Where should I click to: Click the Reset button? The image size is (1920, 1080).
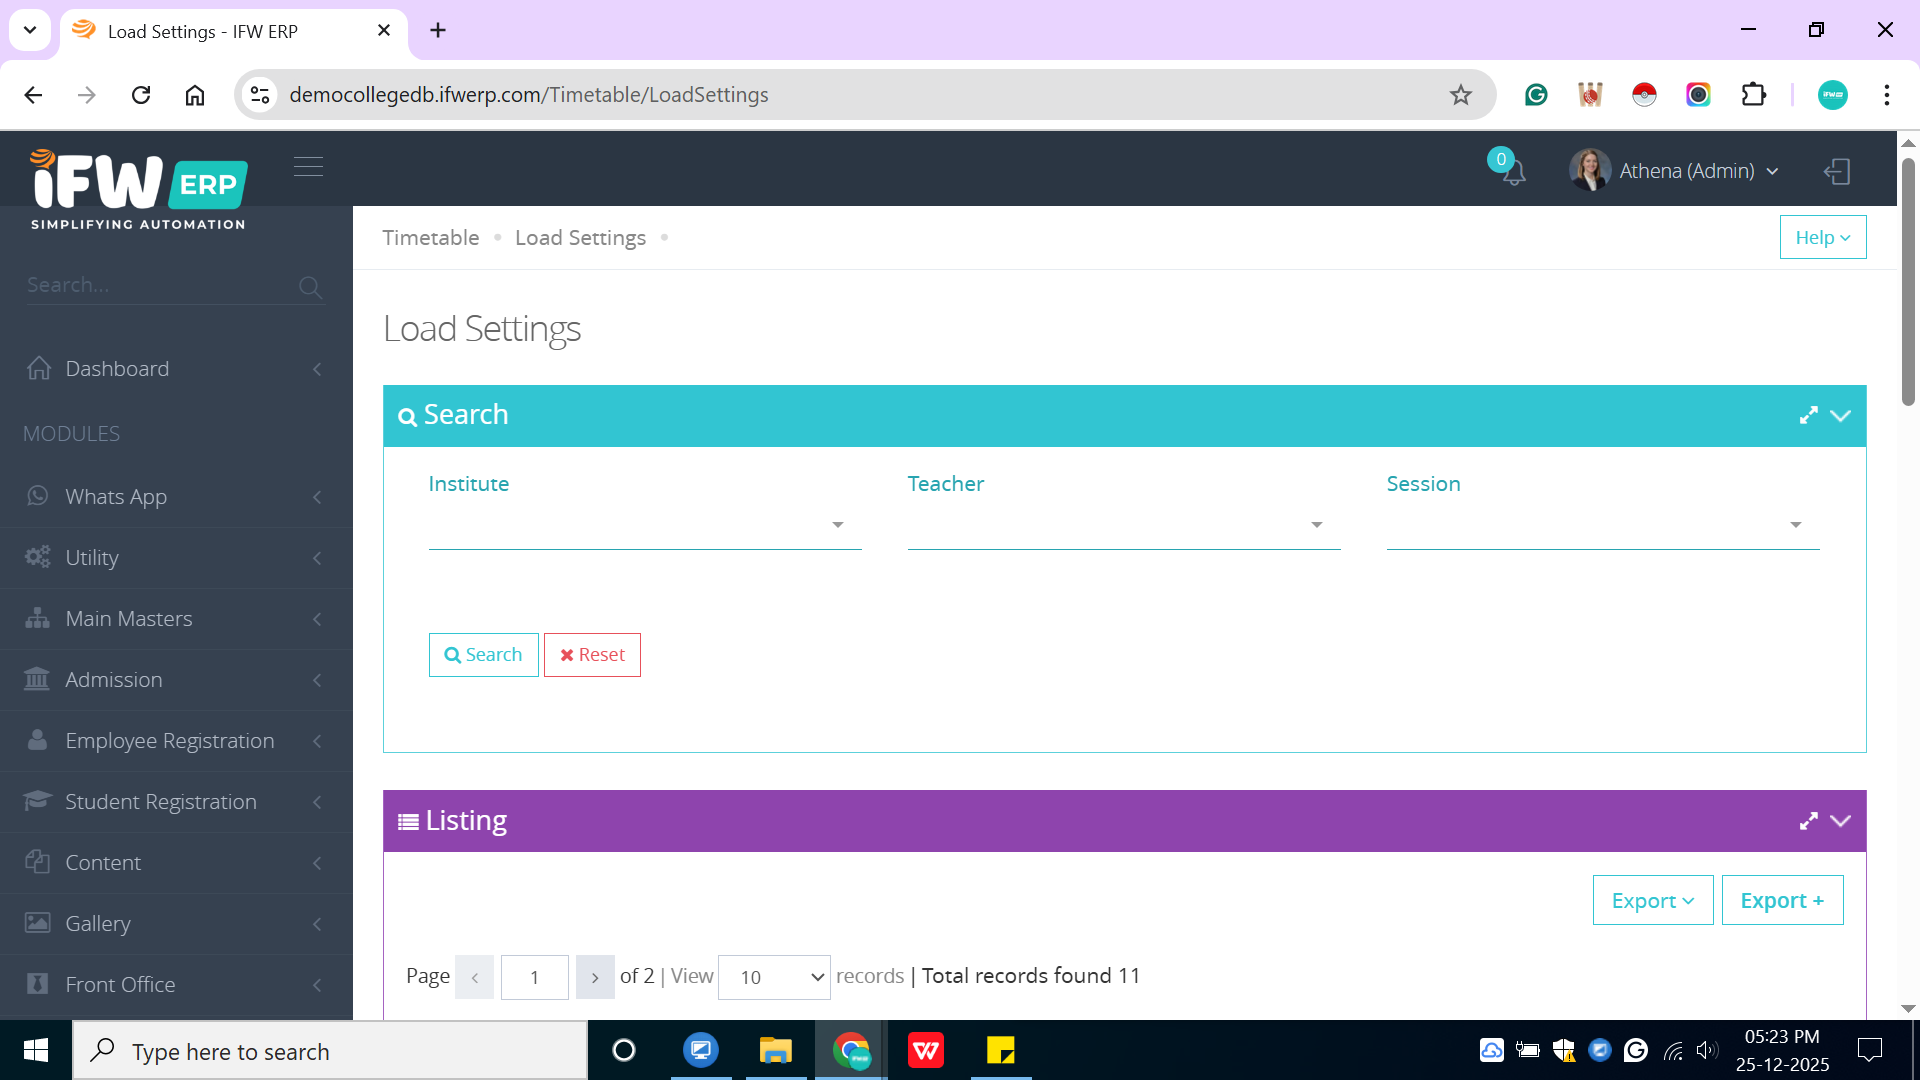[x=592, y=655]
